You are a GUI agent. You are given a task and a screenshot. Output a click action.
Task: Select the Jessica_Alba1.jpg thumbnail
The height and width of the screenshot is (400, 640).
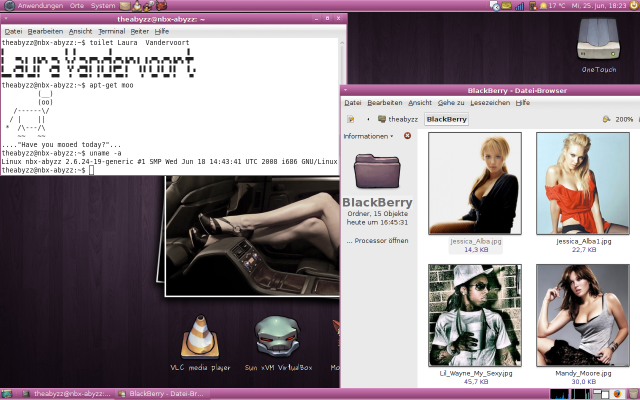(x=583, y=183)
